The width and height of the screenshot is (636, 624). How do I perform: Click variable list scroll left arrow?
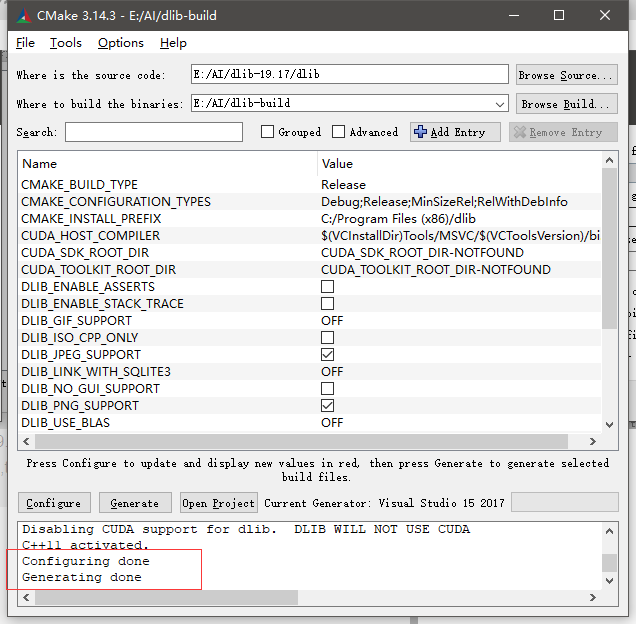26,441
